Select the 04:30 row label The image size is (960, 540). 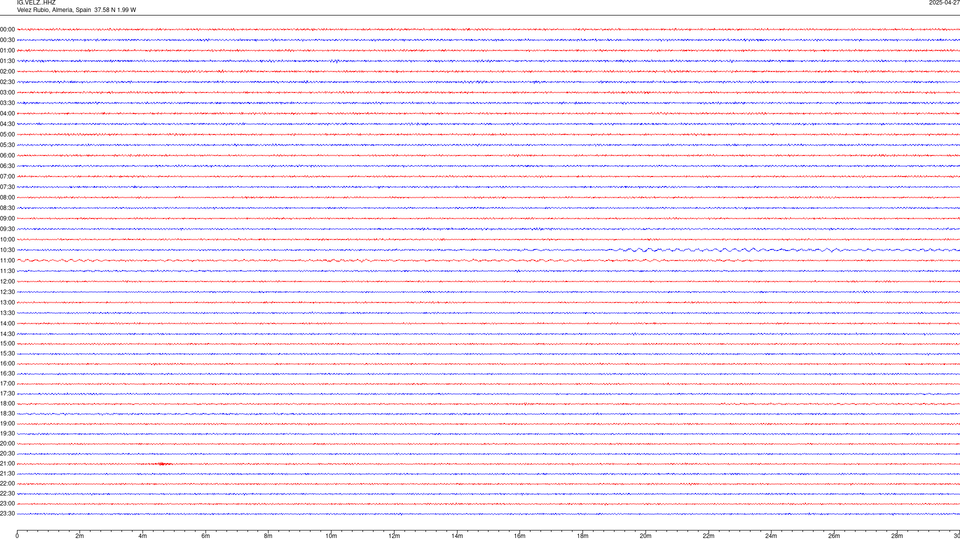click(x=7, y=124)
